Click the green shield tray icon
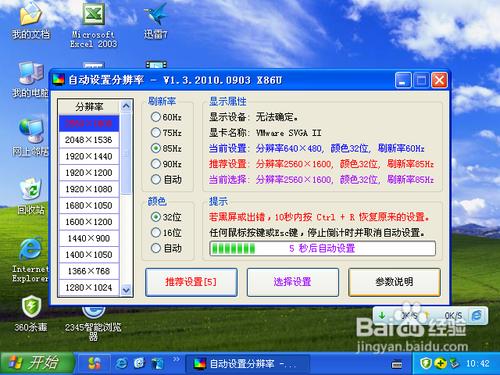 coord(426,363)
